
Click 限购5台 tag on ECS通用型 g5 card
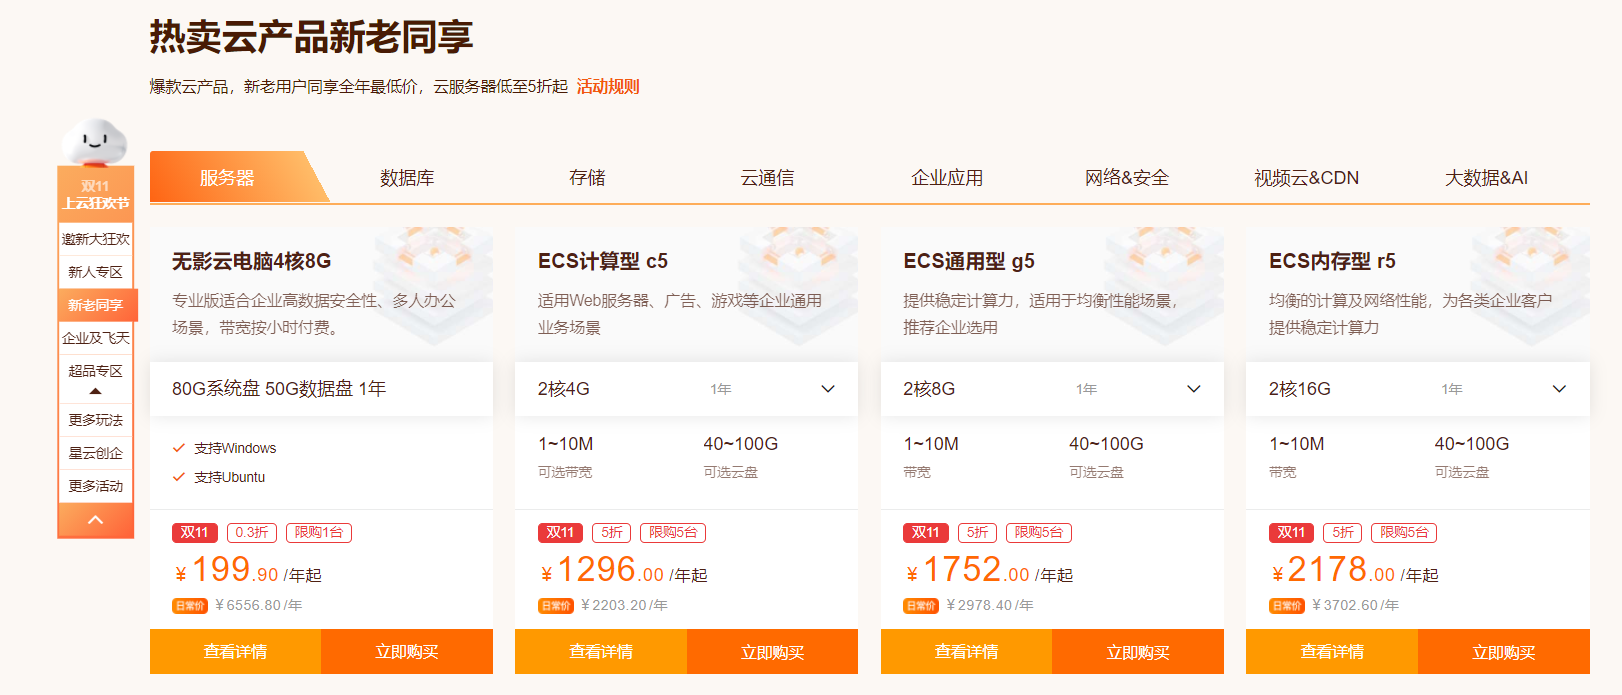pyautogui.click(x=1038, y=533)
